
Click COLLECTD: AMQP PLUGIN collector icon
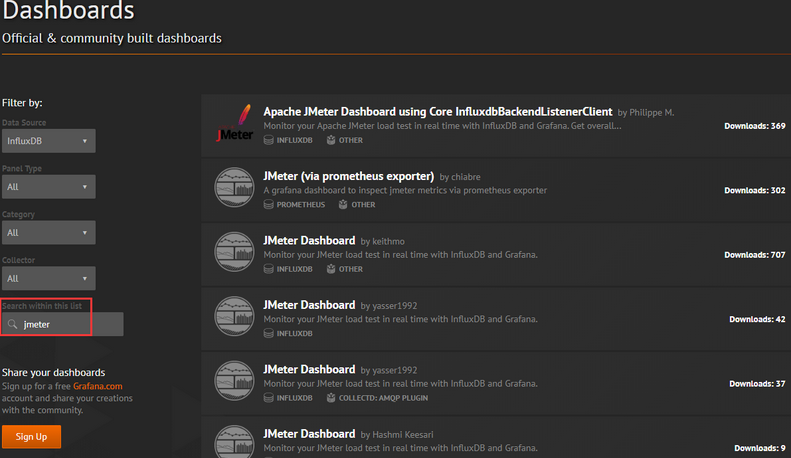point(331,398)
